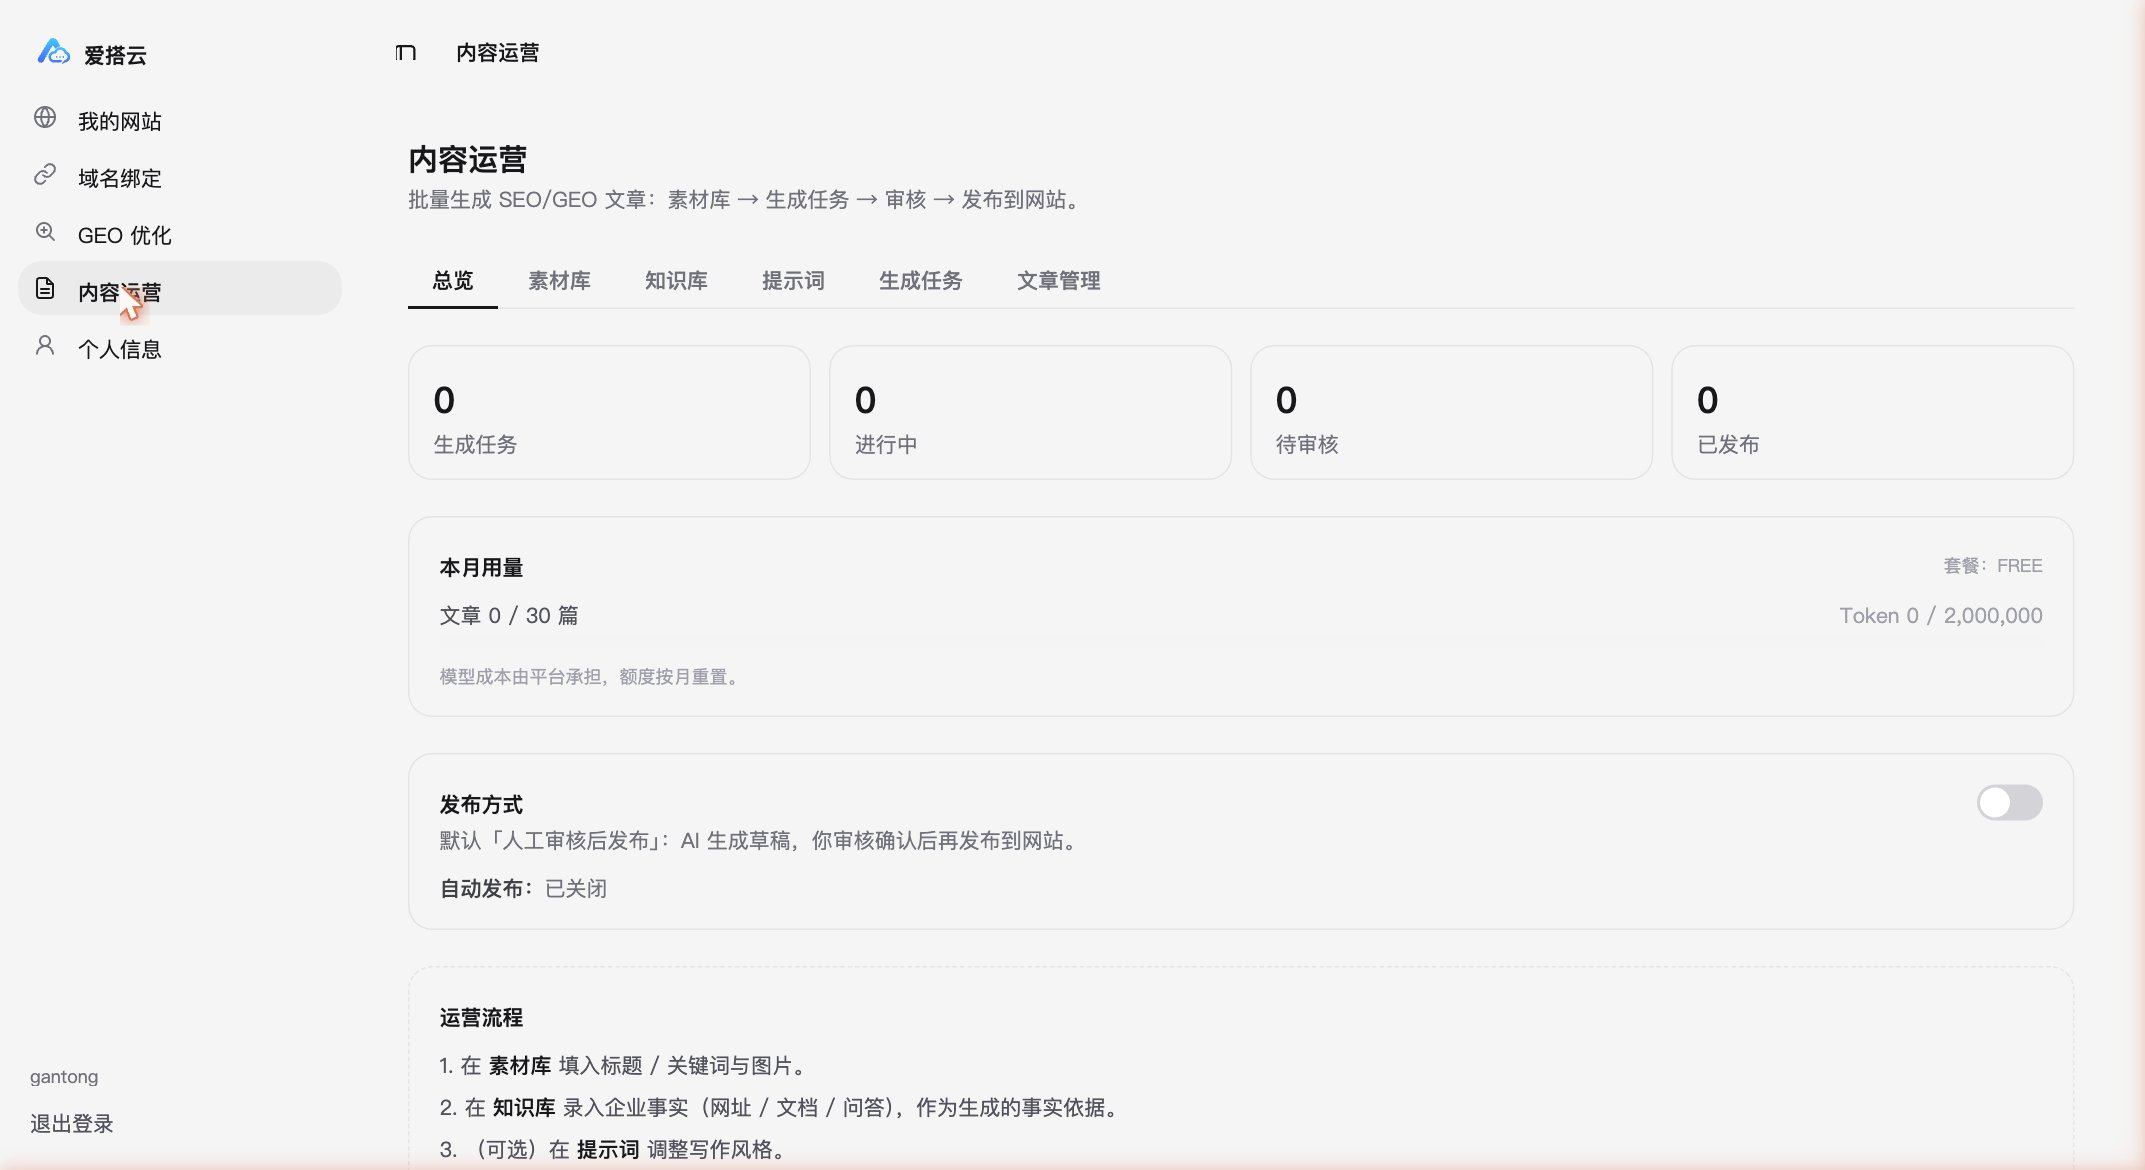This screenshot has width=2145, height=1170.
Task: Click the 生成任务 count card
Action: [x=609, y=412]
